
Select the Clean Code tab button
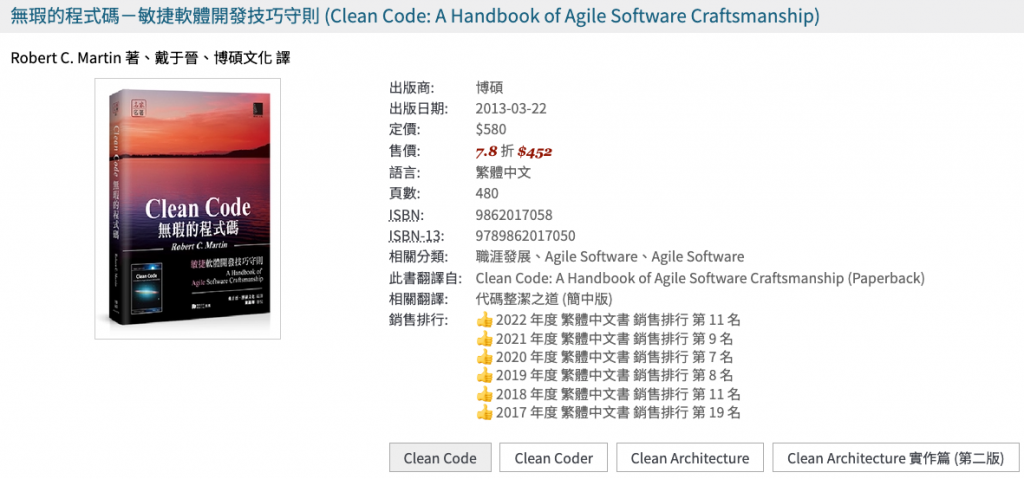[440, 458]
